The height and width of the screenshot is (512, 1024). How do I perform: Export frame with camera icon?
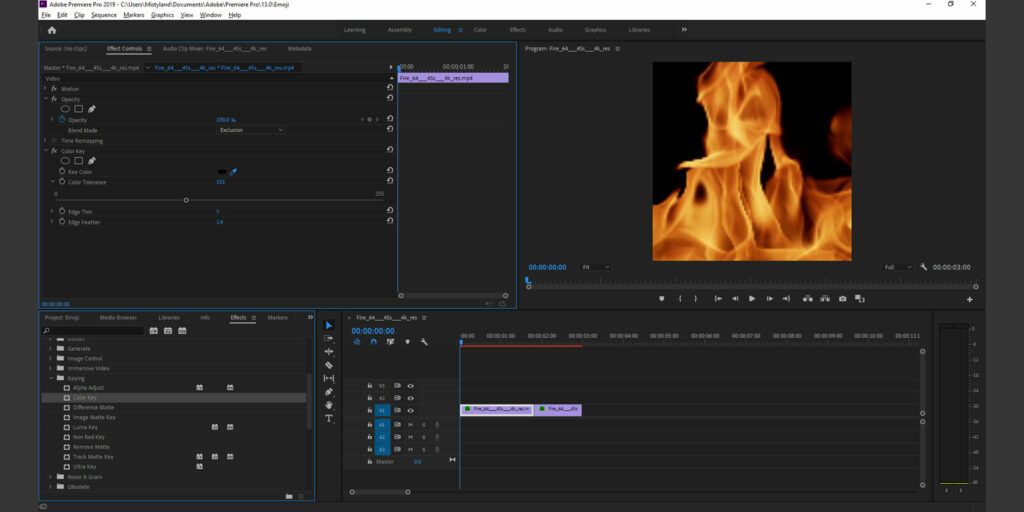[842, 298]
